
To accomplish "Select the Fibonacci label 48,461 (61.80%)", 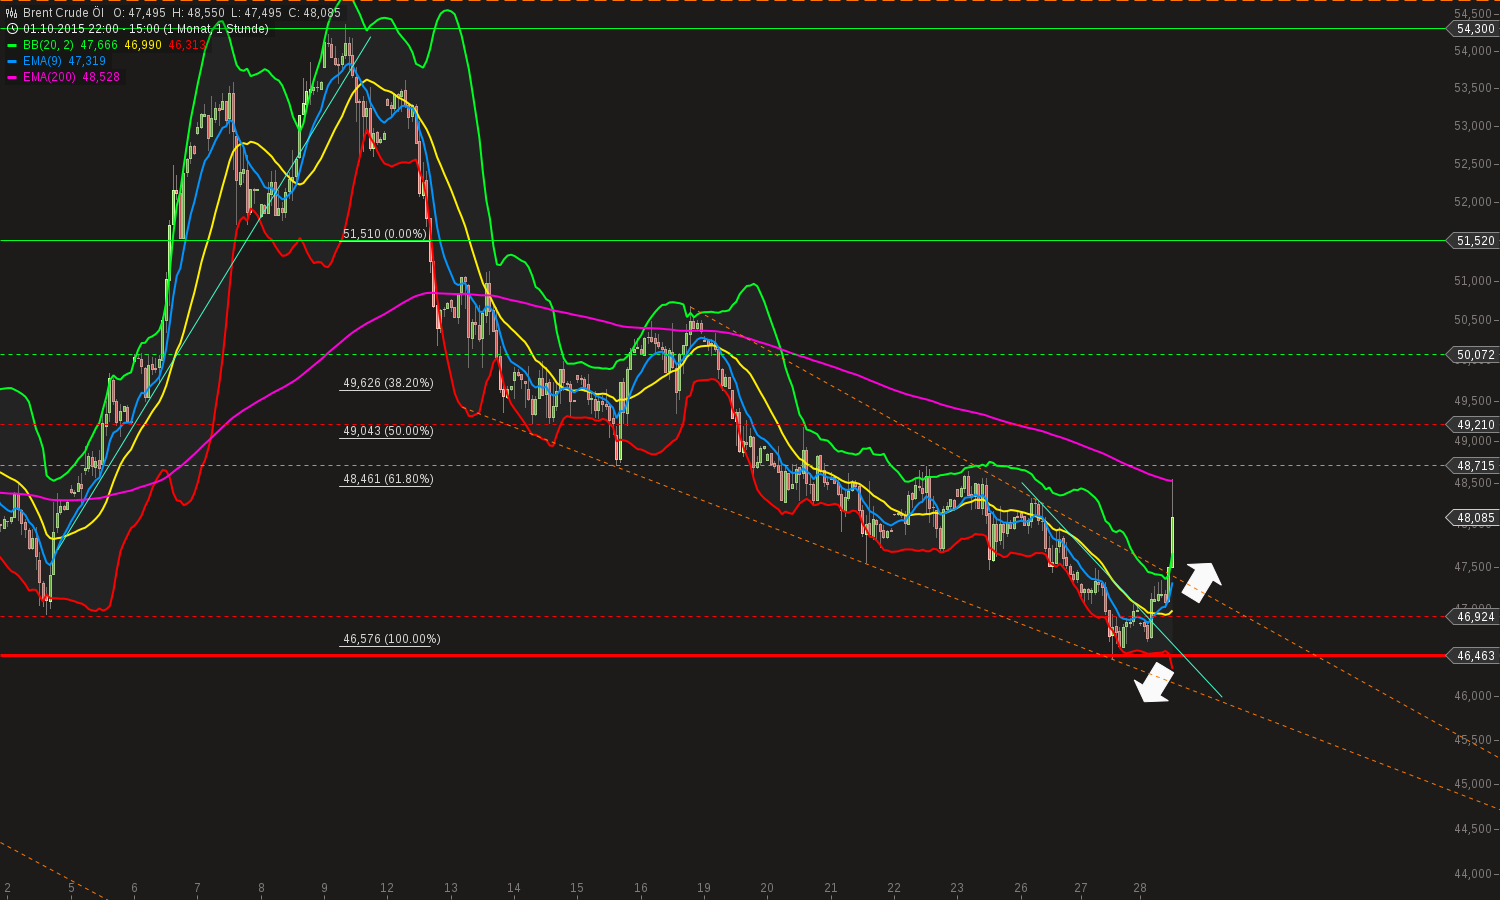I will click(388, 479).
